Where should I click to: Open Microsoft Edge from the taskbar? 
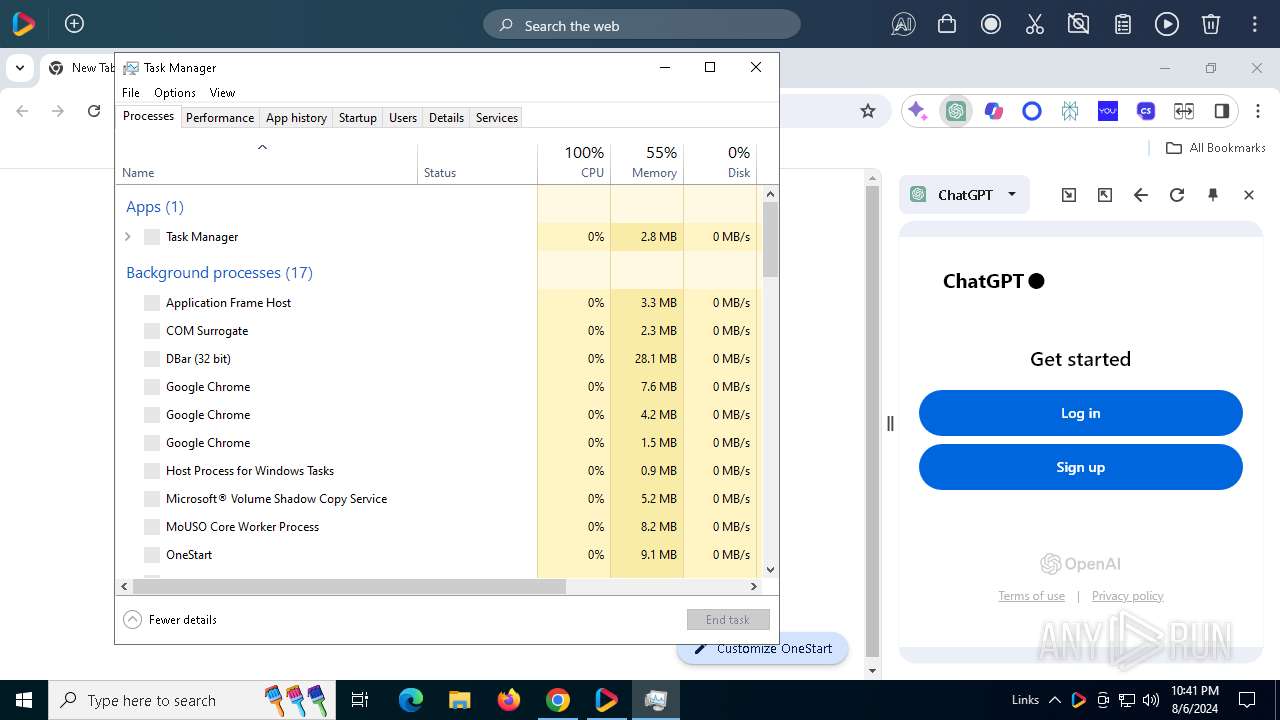pyautogui.click(x=411, y=700)
